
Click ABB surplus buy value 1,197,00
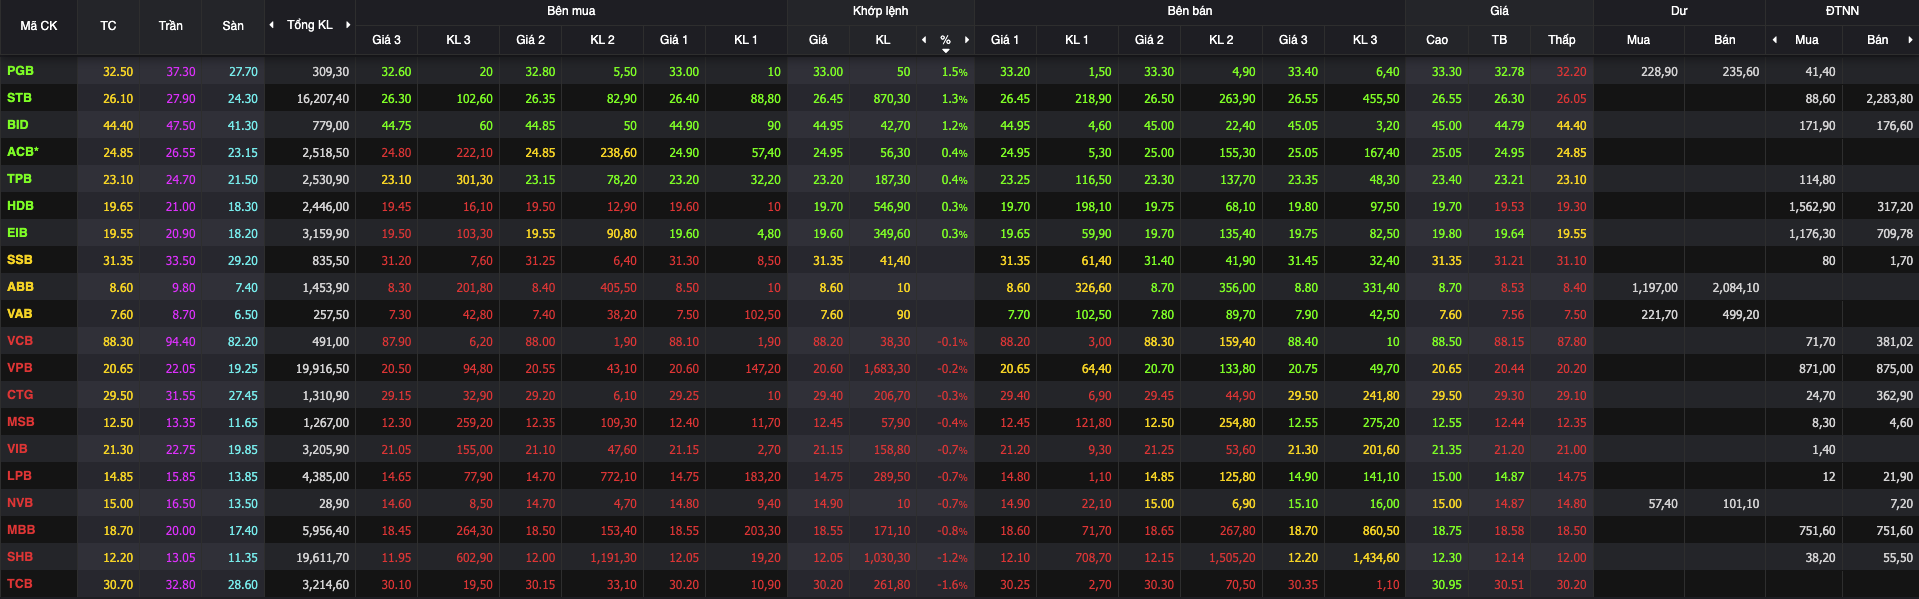click(1655, 288)
